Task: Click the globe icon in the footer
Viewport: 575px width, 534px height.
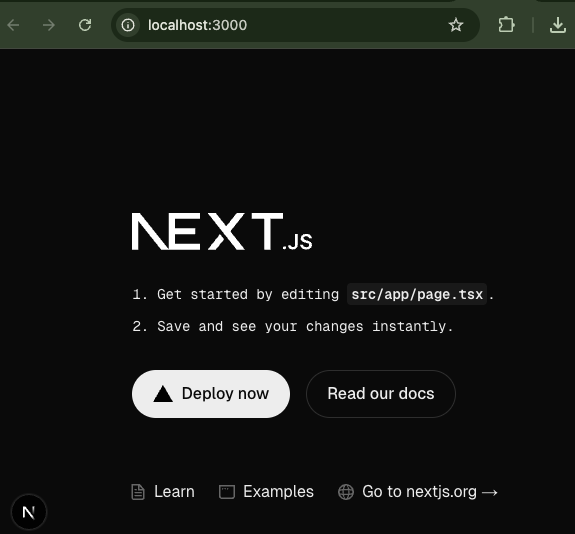Action: click(x=346, y=492)
